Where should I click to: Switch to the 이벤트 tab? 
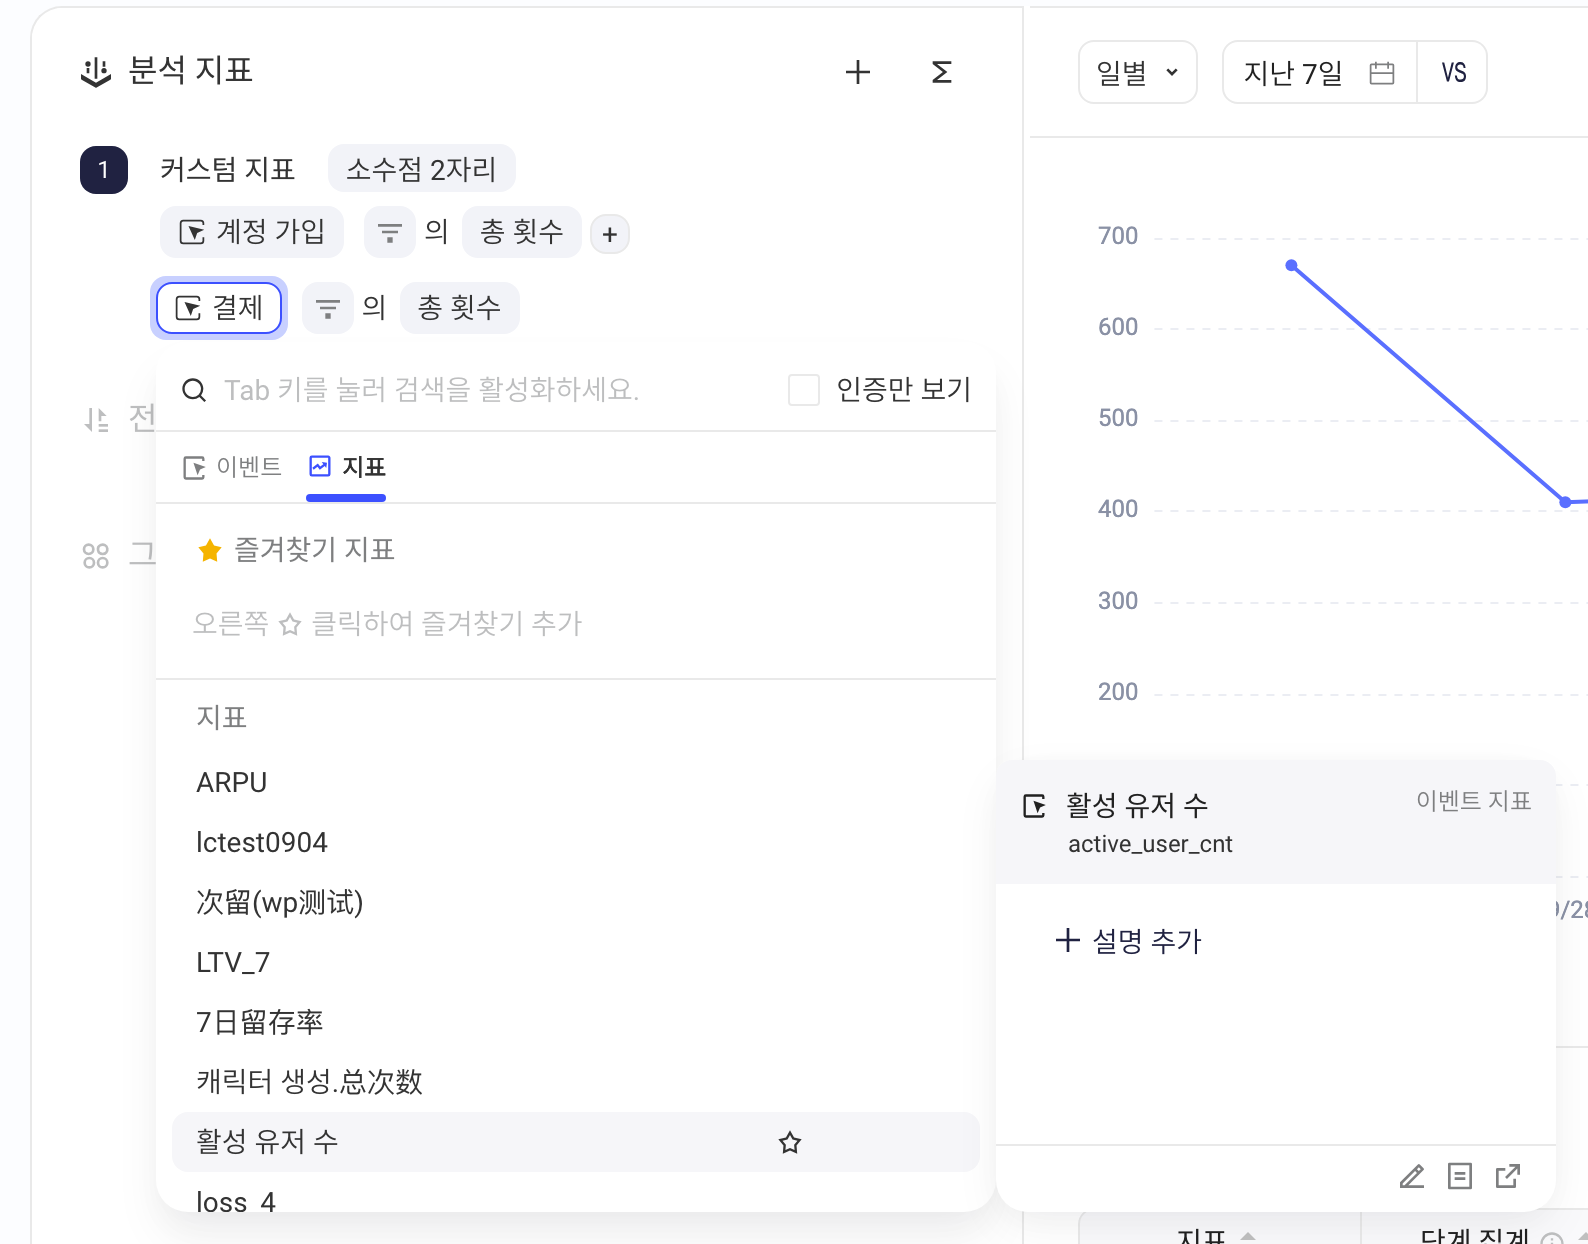233,467
